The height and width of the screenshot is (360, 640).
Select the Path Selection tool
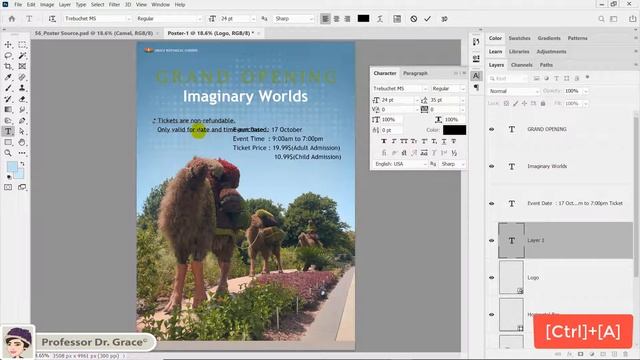(22, 131)
